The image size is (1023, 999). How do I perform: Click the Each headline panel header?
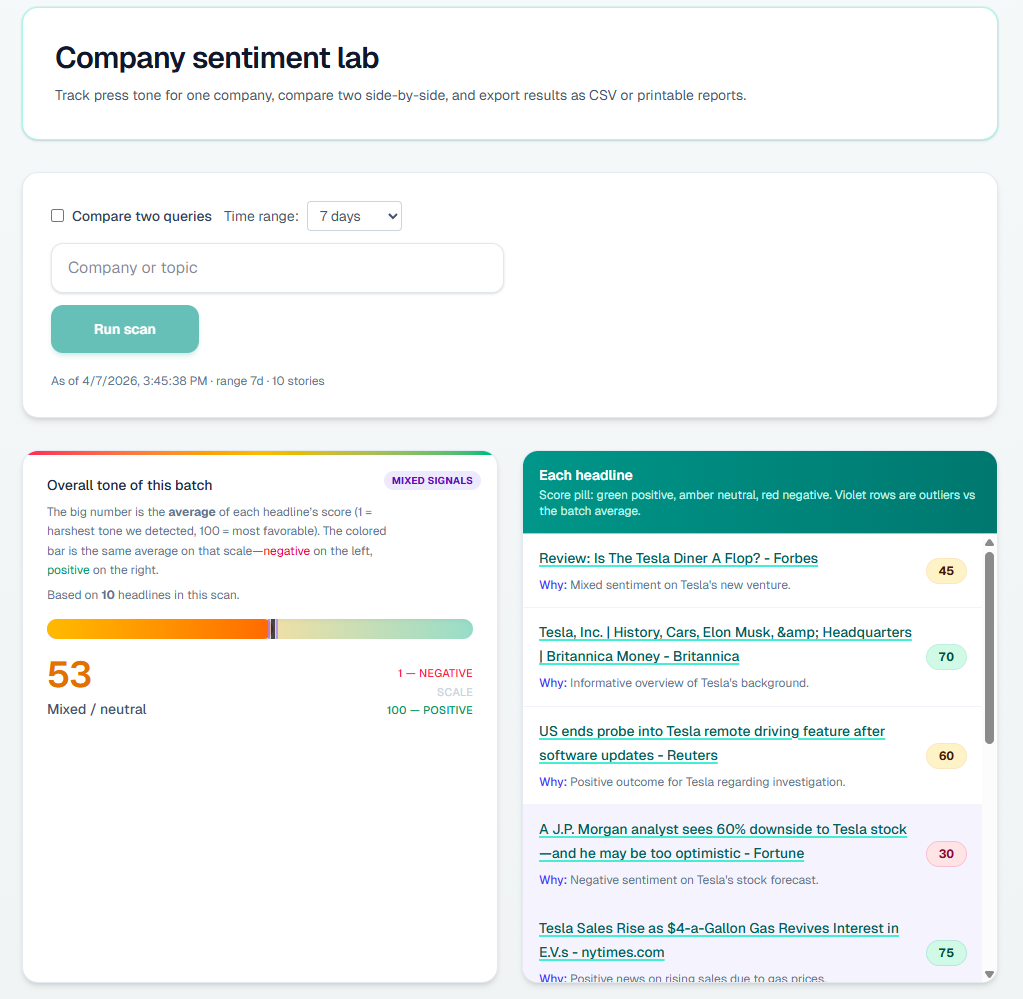pyautogui.click(x=759, y=493)
